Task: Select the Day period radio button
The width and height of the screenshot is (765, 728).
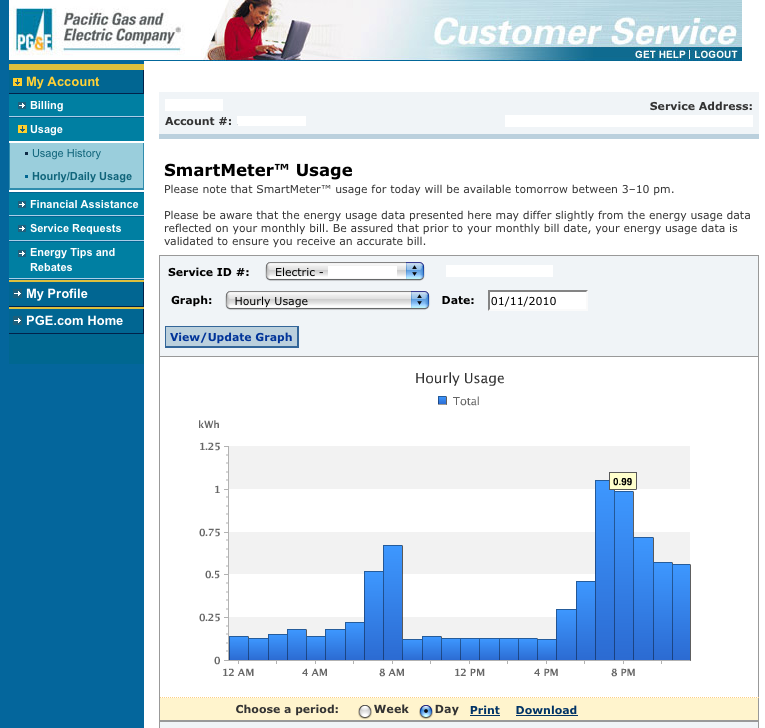Action: (426, 711)
